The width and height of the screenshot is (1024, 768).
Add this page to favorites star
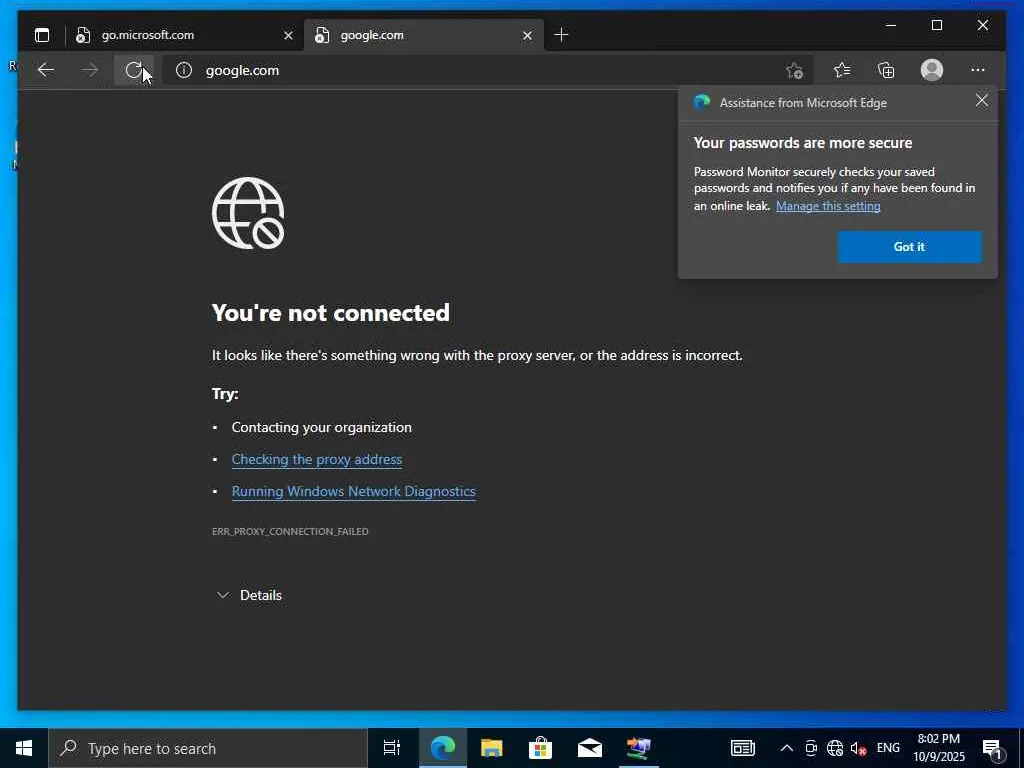794,70
